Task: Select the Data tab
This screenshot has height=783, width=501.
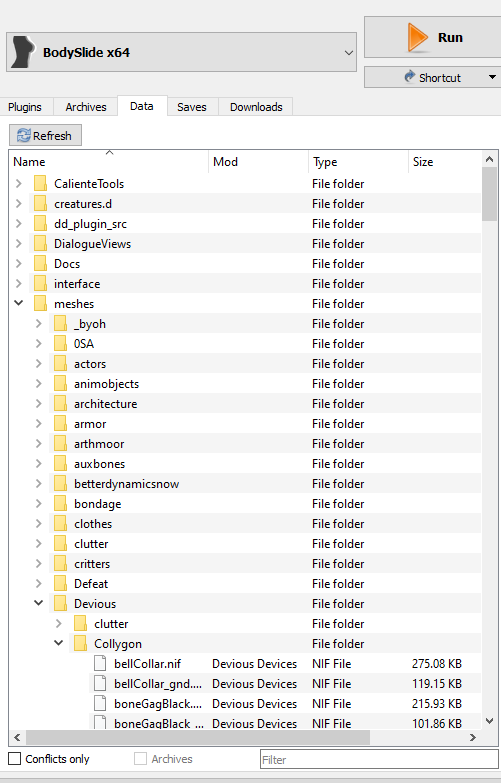Action: [x=142, y=106]
